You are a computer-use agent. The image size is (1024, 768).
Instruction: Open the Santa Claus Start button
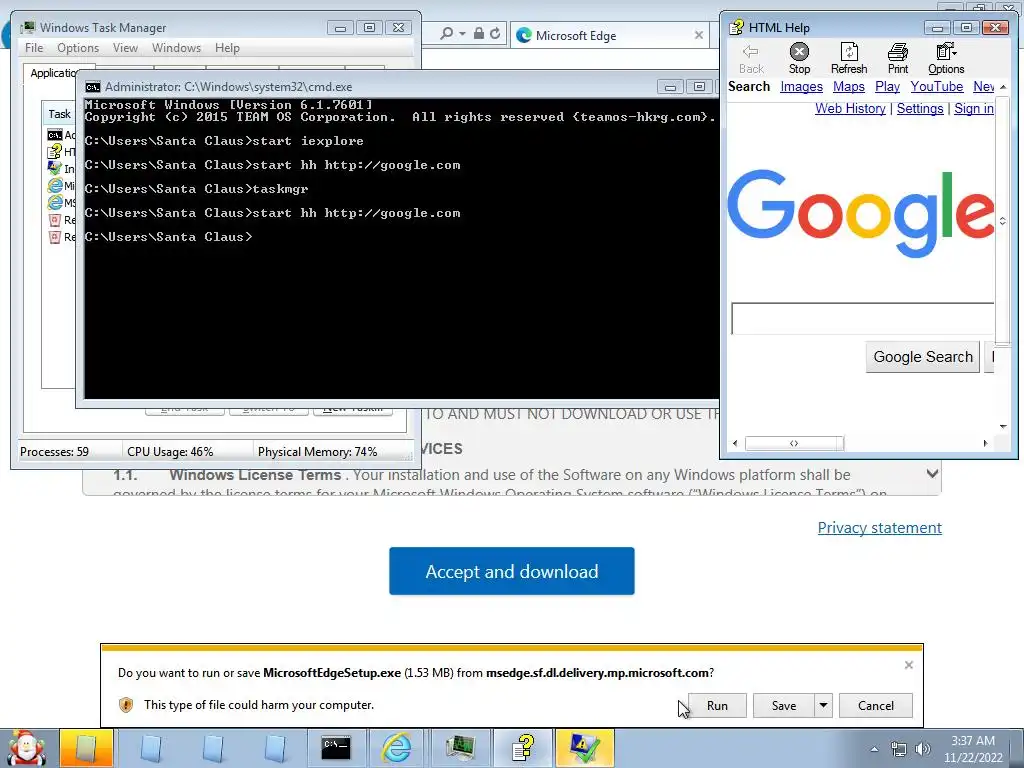coord(27,748)
